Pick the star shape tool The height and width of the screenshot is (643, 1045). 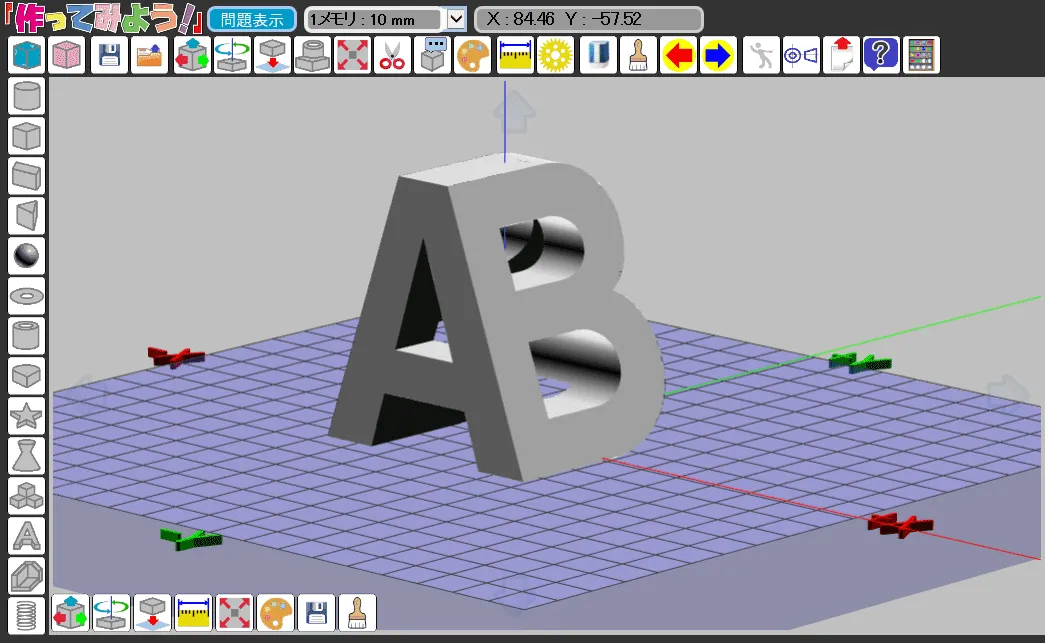pyautogui.click(x=26, y=415)
